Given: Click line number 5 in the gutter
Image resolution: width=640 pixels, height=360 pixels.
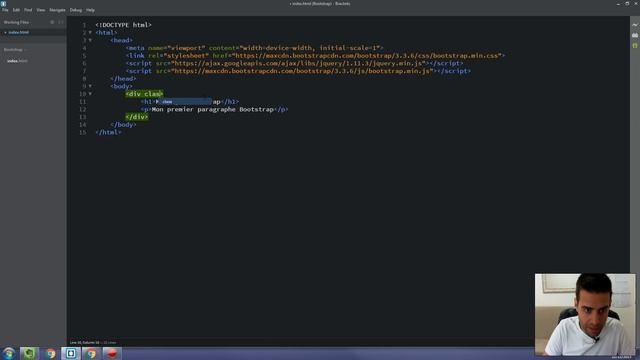Looking at the screenshot, I should click(84, 56).
